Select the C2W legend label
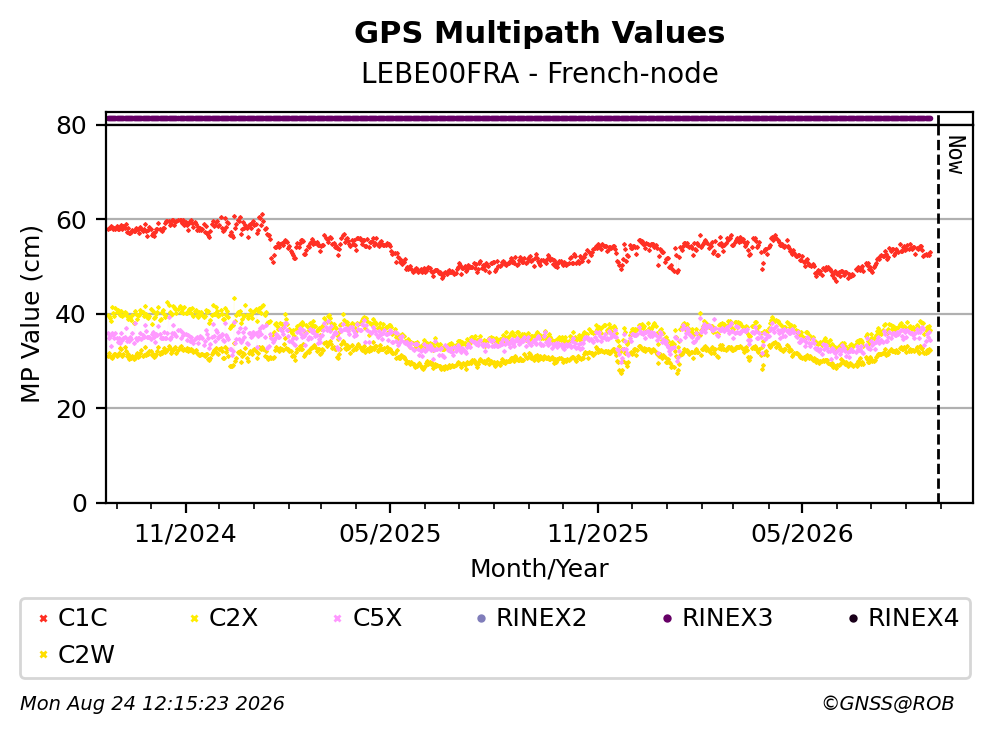 pos(86,655)
